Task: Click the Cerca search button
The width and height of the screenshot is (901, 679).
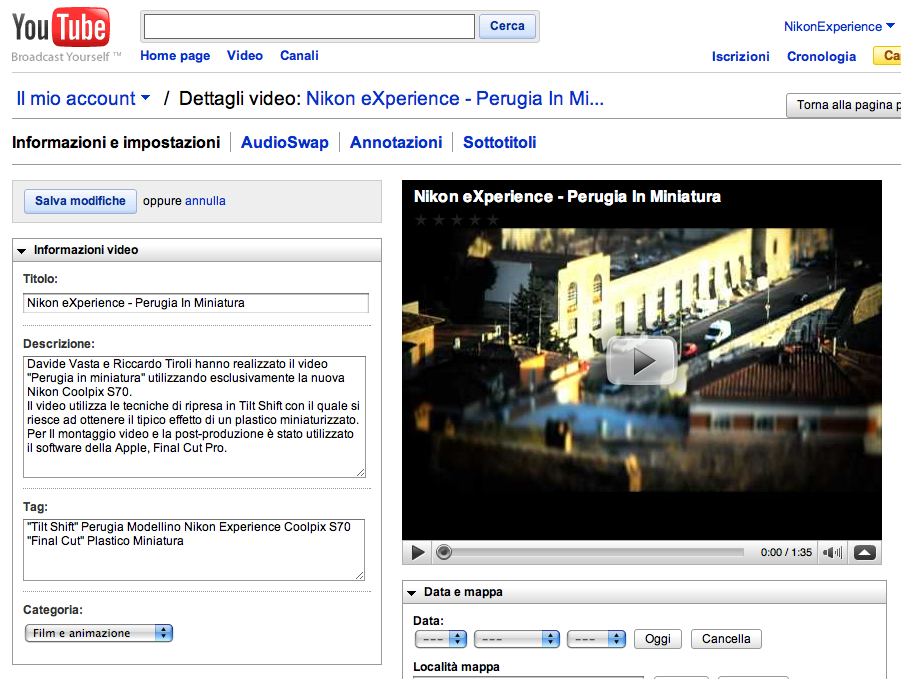Action: click(x=507, y=26)
